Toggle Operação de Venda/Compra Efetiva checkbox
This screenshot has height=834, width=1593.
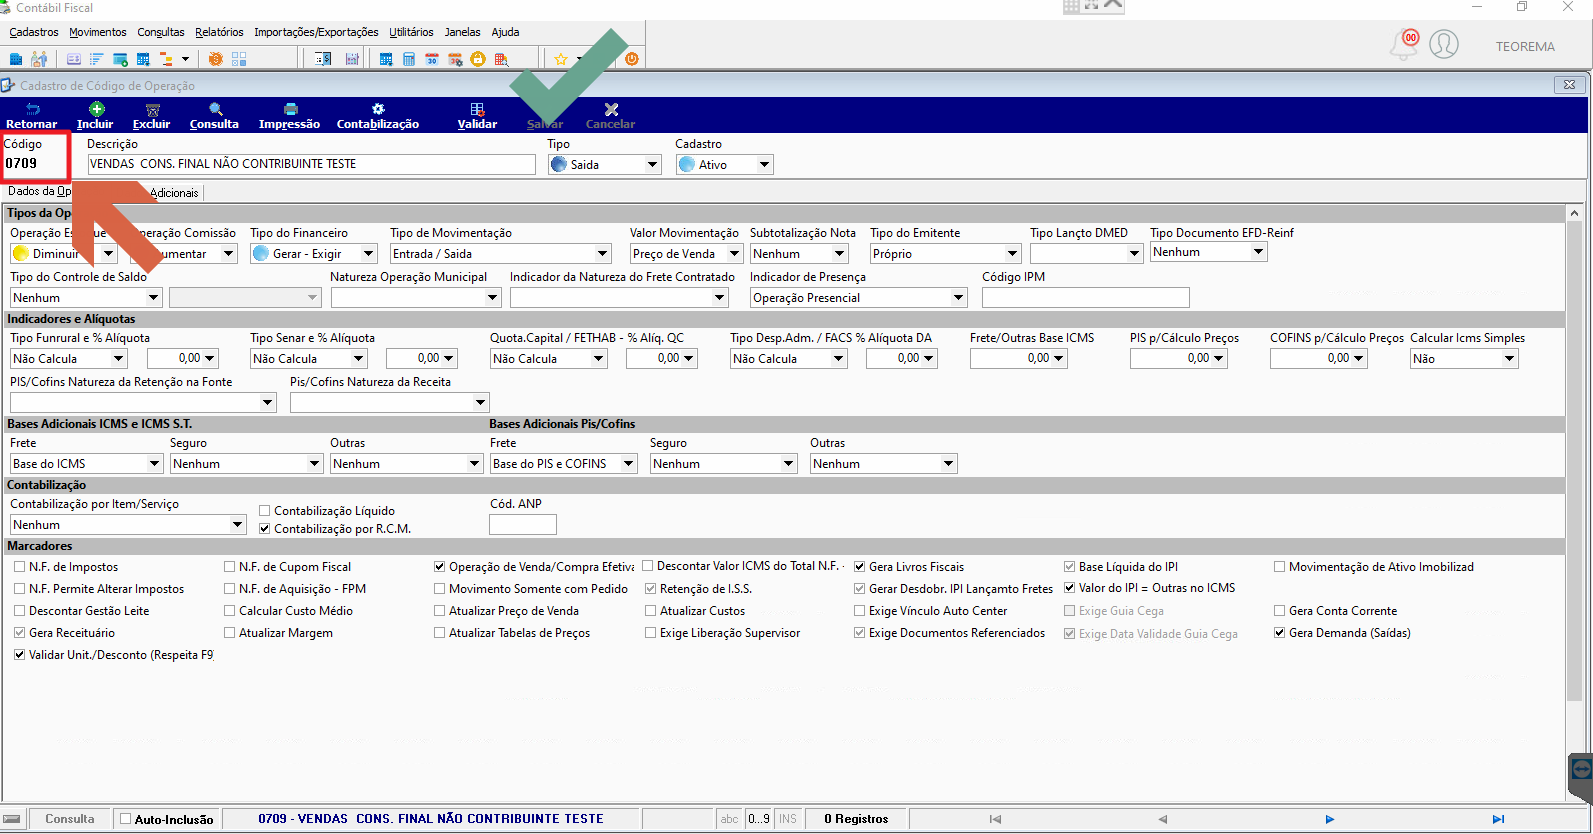point(440,567)
